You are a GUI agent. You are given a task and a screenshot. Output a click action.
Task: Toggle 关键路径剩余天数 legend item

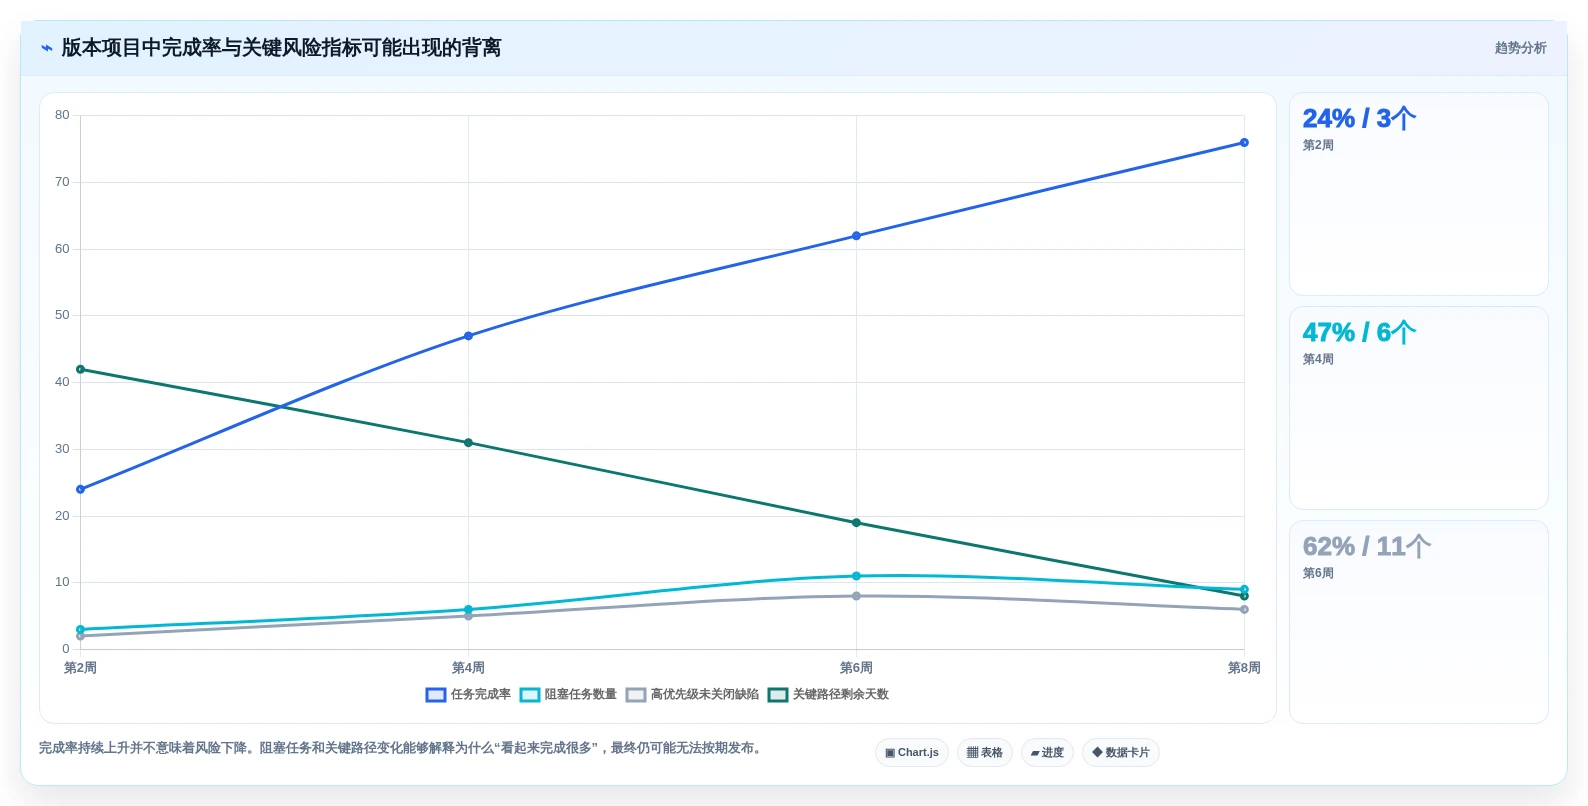click(x=828, y=694)
